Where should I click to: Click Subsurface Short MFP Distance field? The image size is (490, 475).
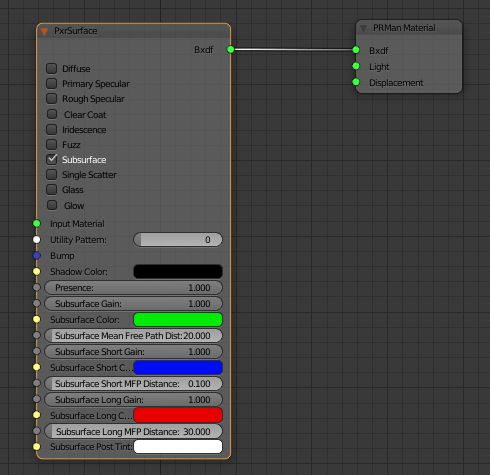pos(133,384)
